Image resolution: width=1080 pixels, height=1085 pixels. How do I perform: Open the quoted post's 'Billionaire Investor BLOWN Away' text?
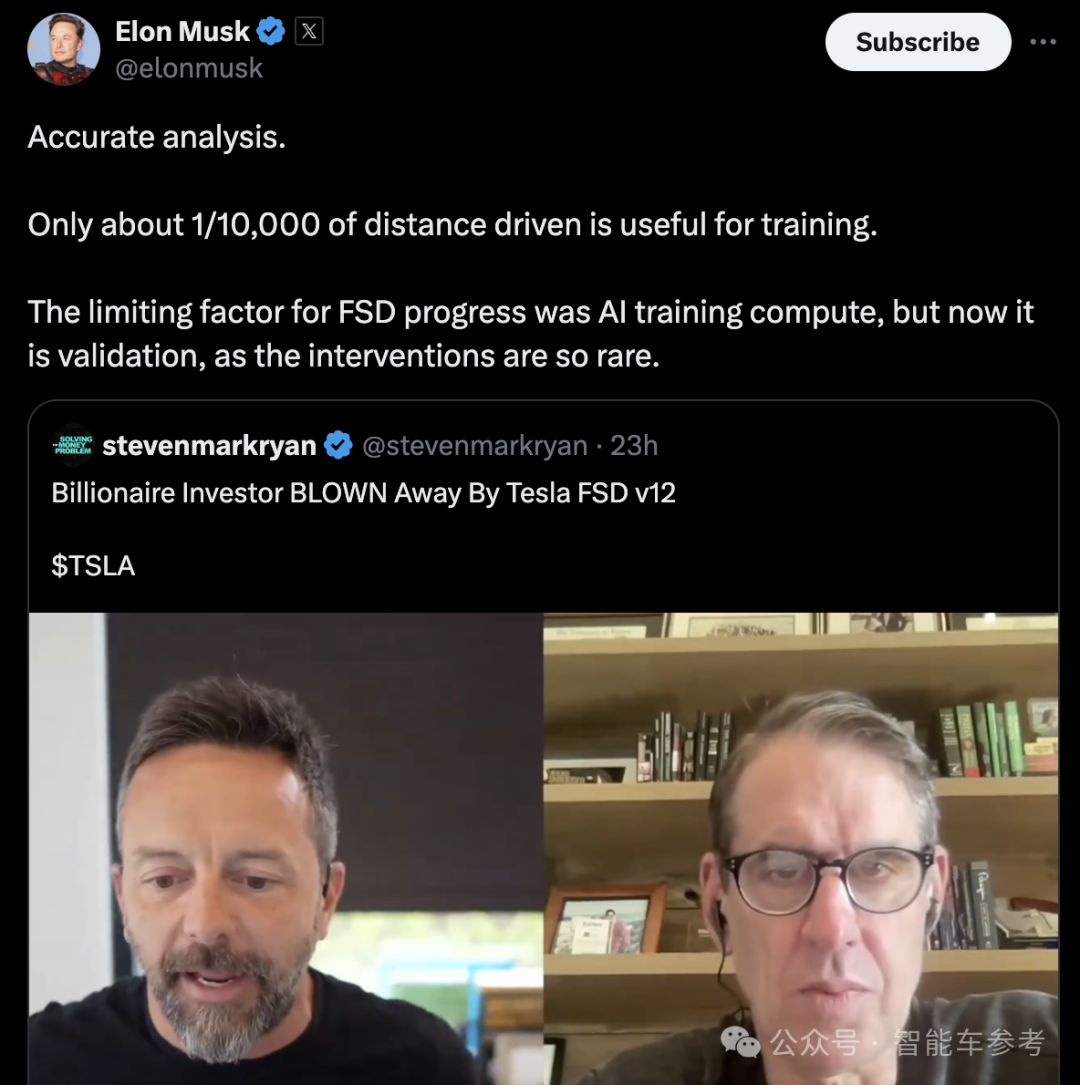point(363,493)
